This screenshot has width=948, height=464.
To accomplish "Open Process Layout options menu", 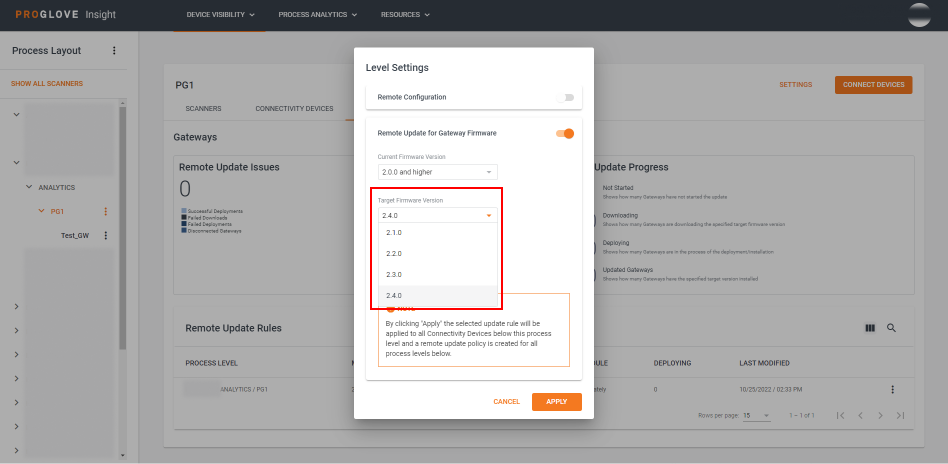I will tap(114, 51).
